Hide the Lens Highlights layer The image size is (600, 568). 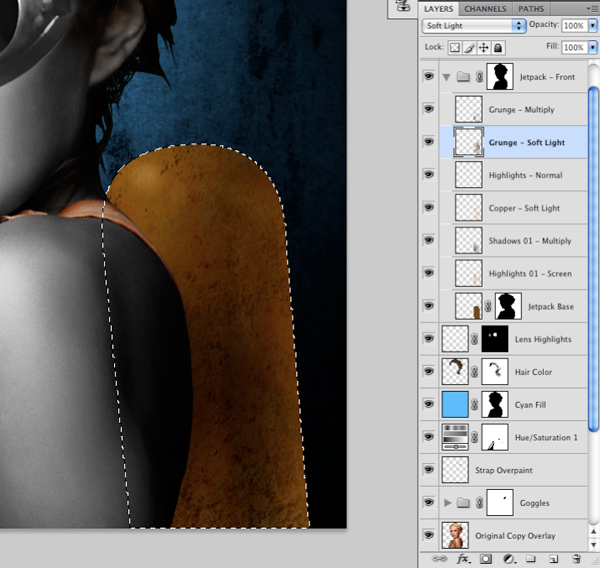pyautogui.click(x=429, y=338)
